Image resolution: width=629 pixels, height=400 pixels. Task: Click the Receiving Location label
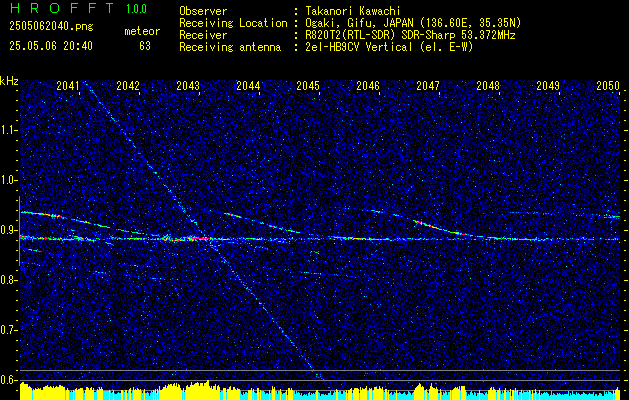[x=233, y=23]
